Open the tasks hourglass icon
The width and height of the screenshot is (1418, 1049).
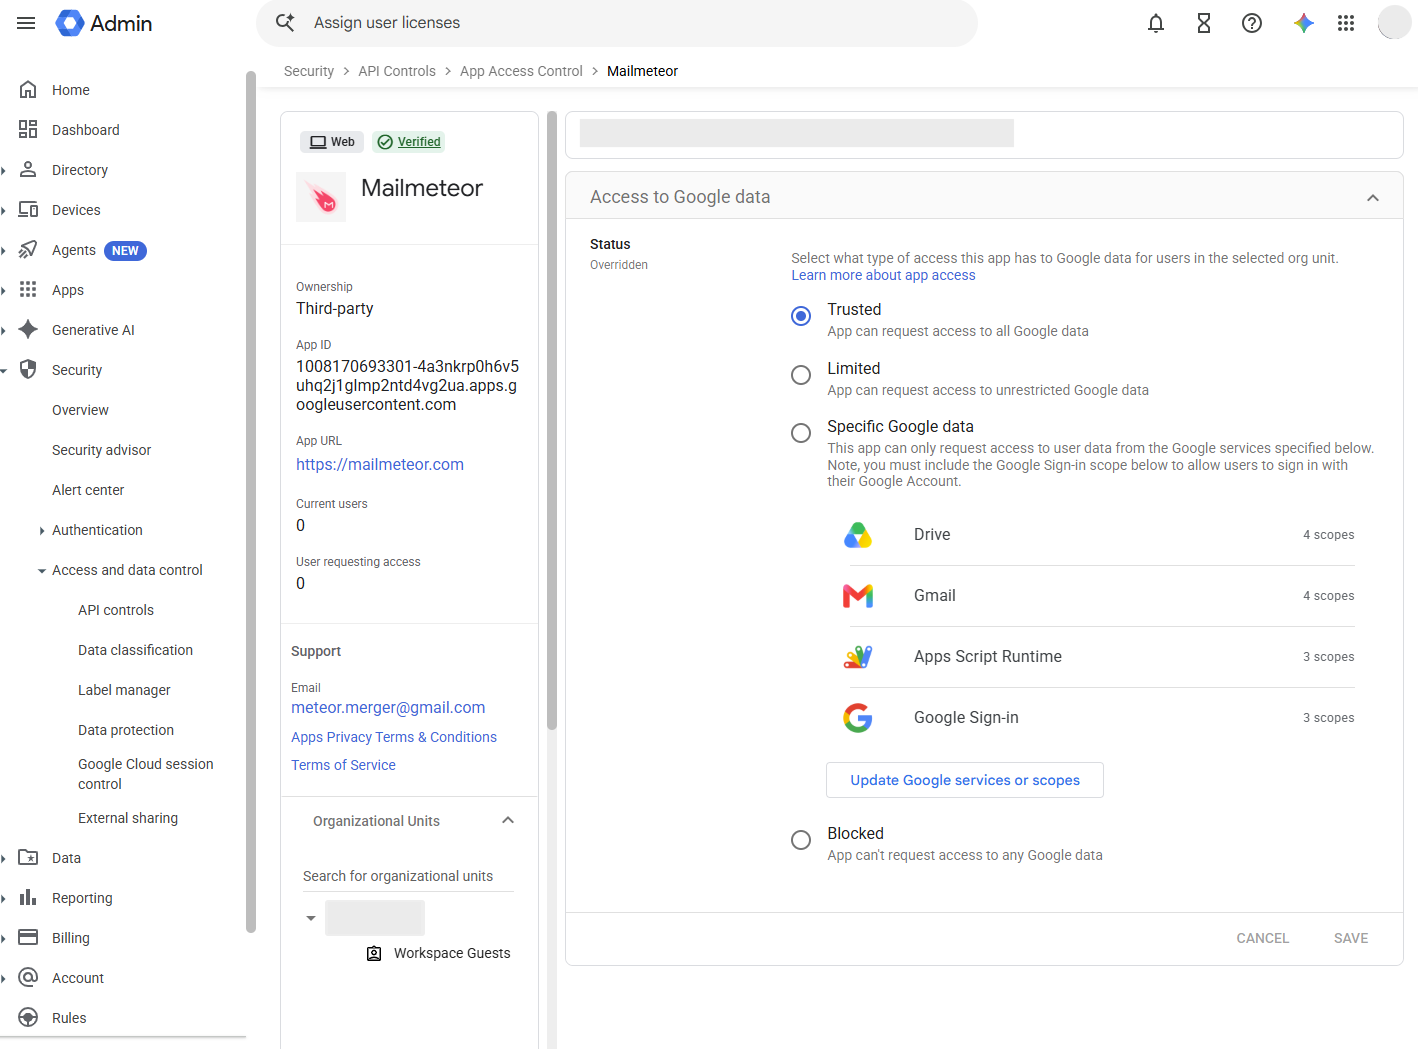[x=1204, y=23]
